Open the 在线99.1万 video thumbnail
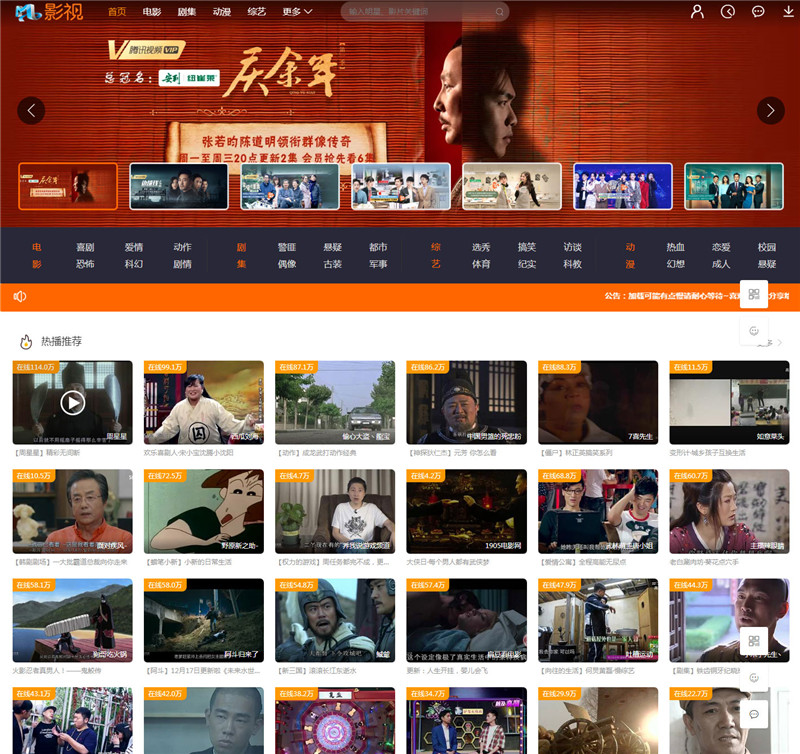Viewport: 800px width, 754px height. (204, 402)
